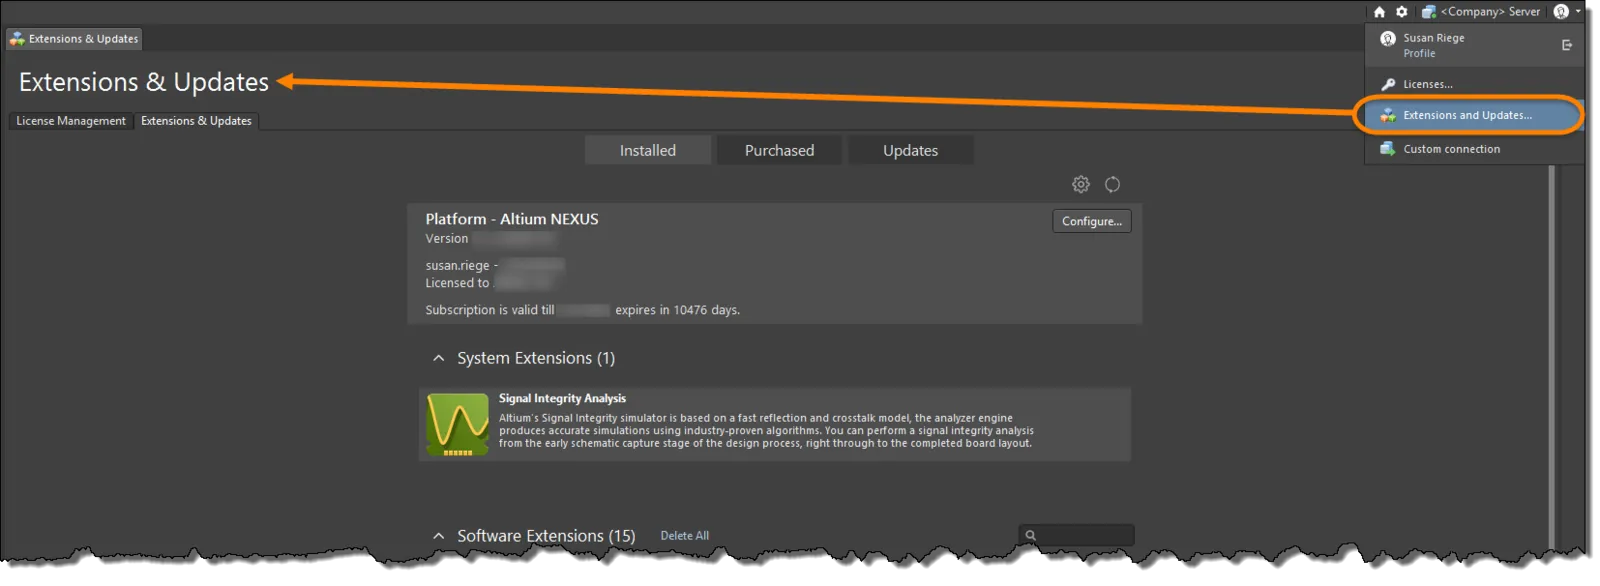
Task: Click the Signal Integrity Analysis icon
Action: click(458, 425)
